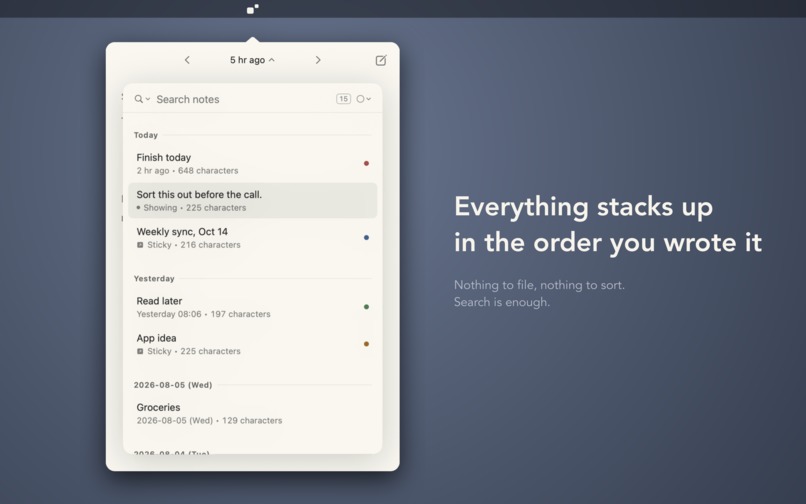Open the color filter circle dropdown
Image resolution: width=806 pixels, height=504 pixels.
pos(363,99)
